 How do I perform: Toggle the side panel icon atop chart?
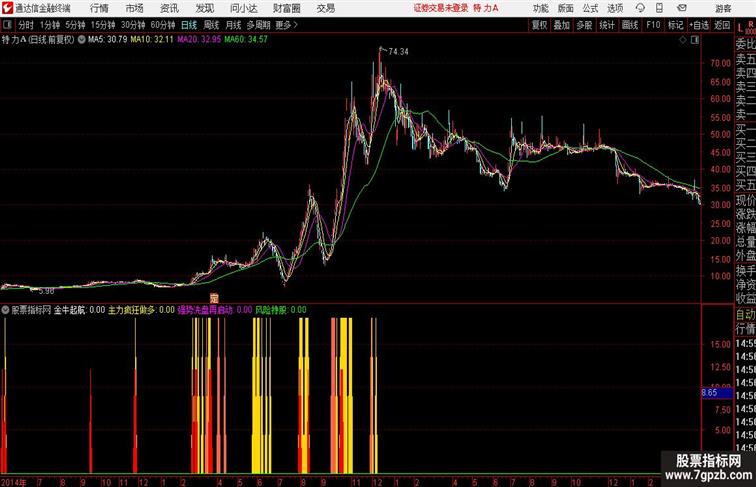695,40
